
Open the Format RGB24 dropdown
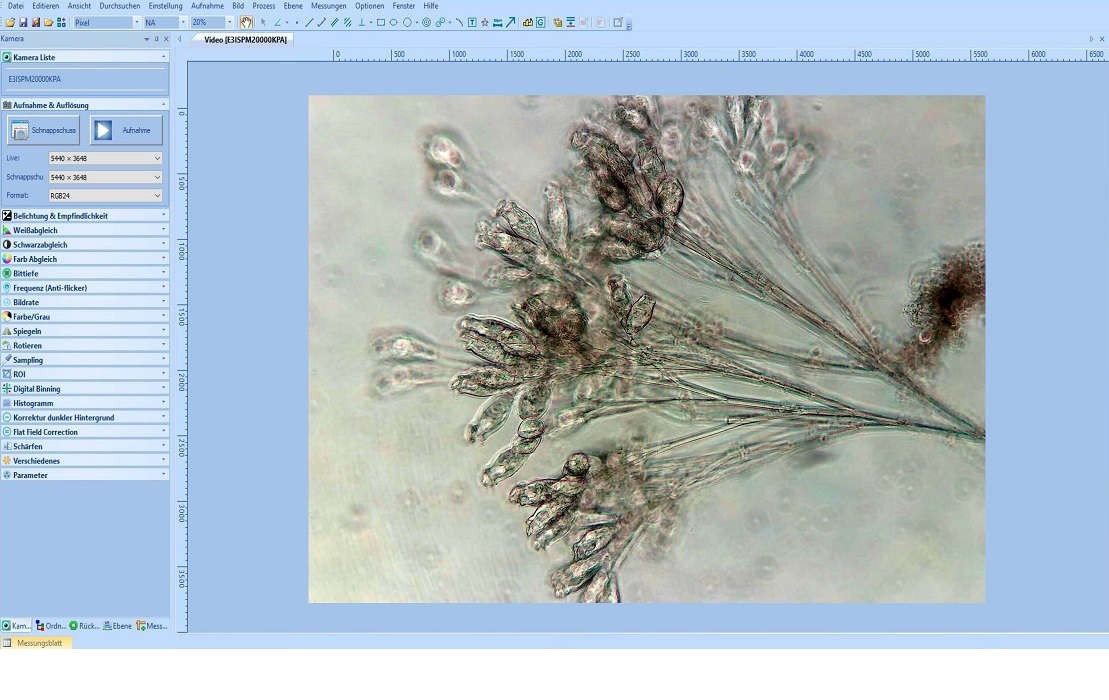tap(105, 196)
